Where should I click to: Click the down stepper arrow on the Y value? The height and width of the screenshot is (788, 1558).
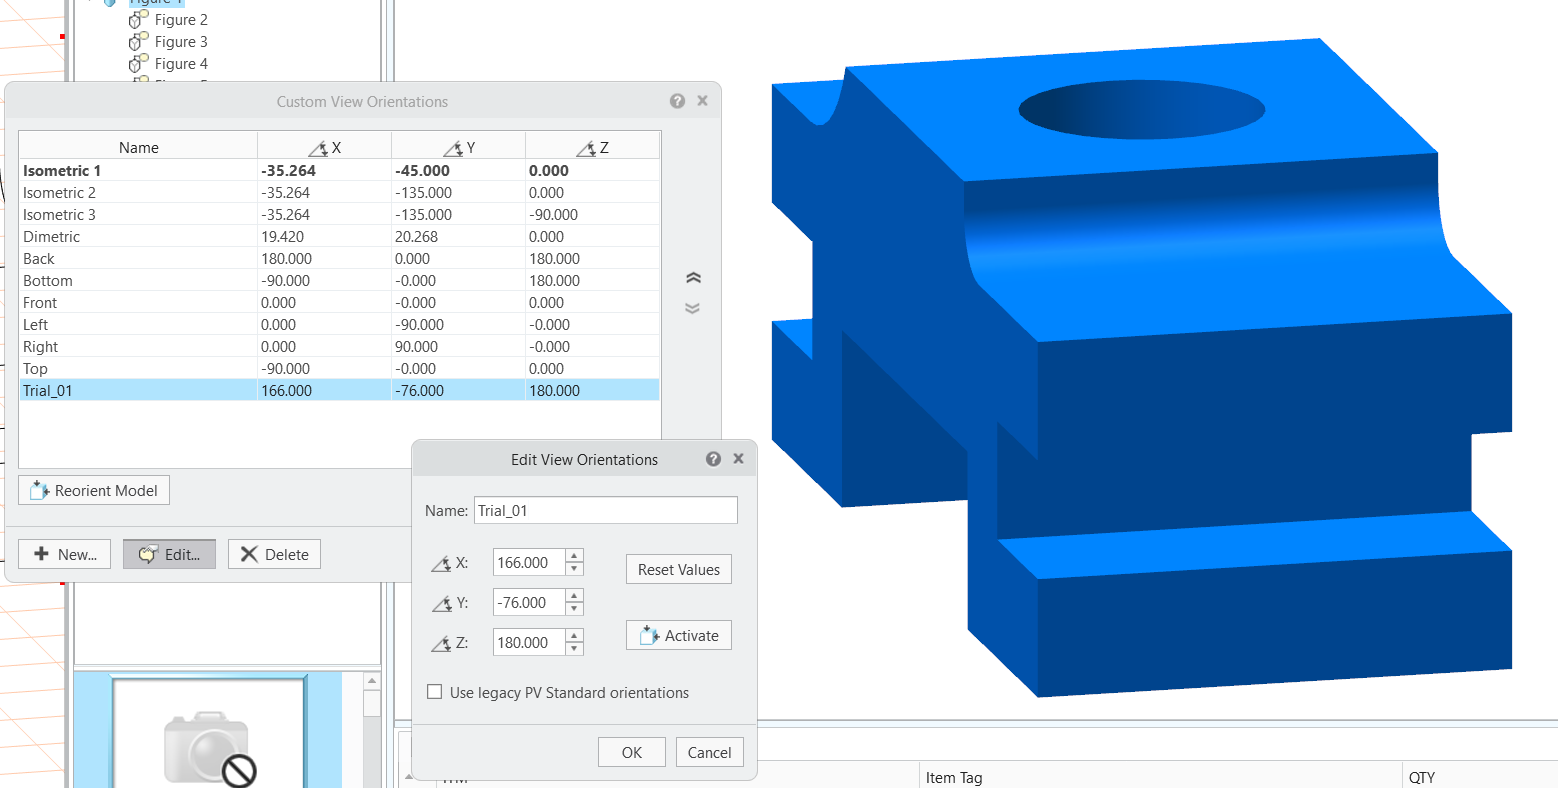tap(573, 607)
